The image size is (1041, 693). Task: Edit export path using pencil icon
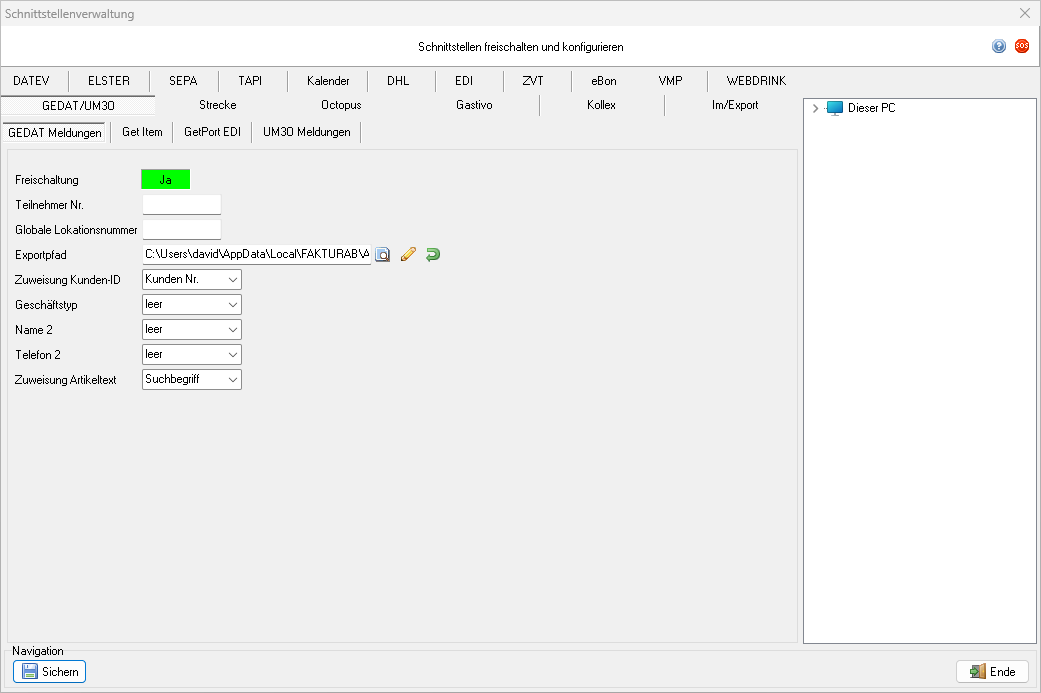pyautogui.click(x=407, y=255)
